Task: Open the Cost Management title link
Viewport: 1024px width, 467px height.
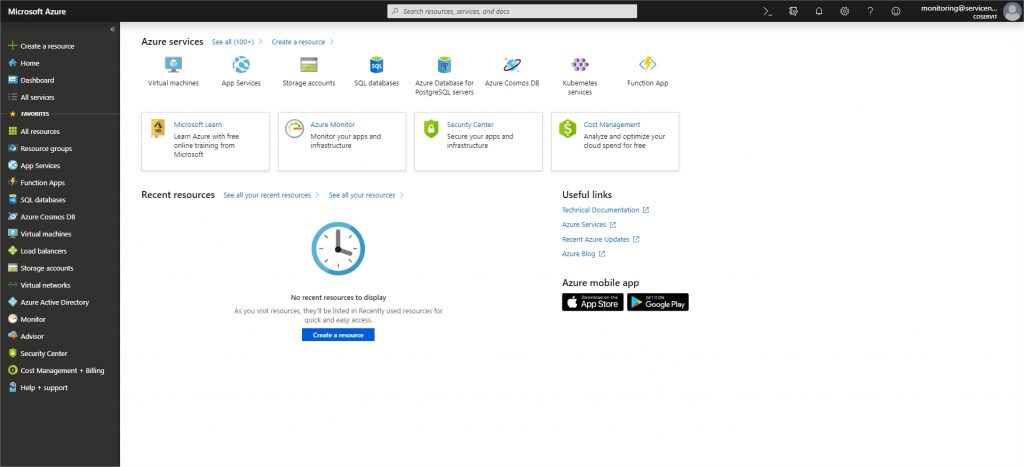Action: click(x=612, y=125)
